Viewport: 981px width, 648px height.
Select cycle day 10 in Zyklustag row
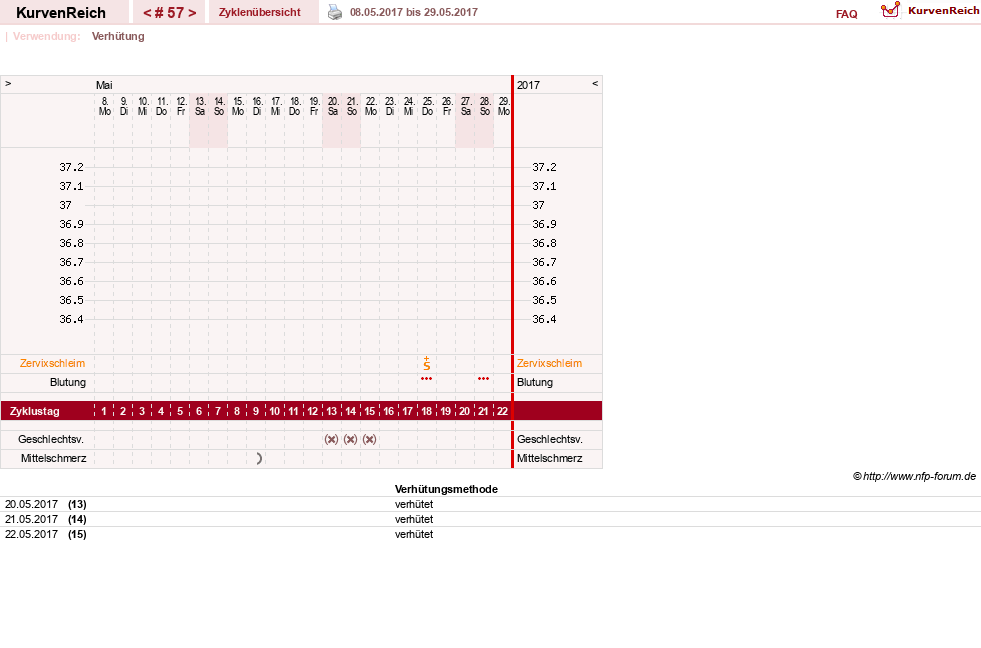(275, 412)
